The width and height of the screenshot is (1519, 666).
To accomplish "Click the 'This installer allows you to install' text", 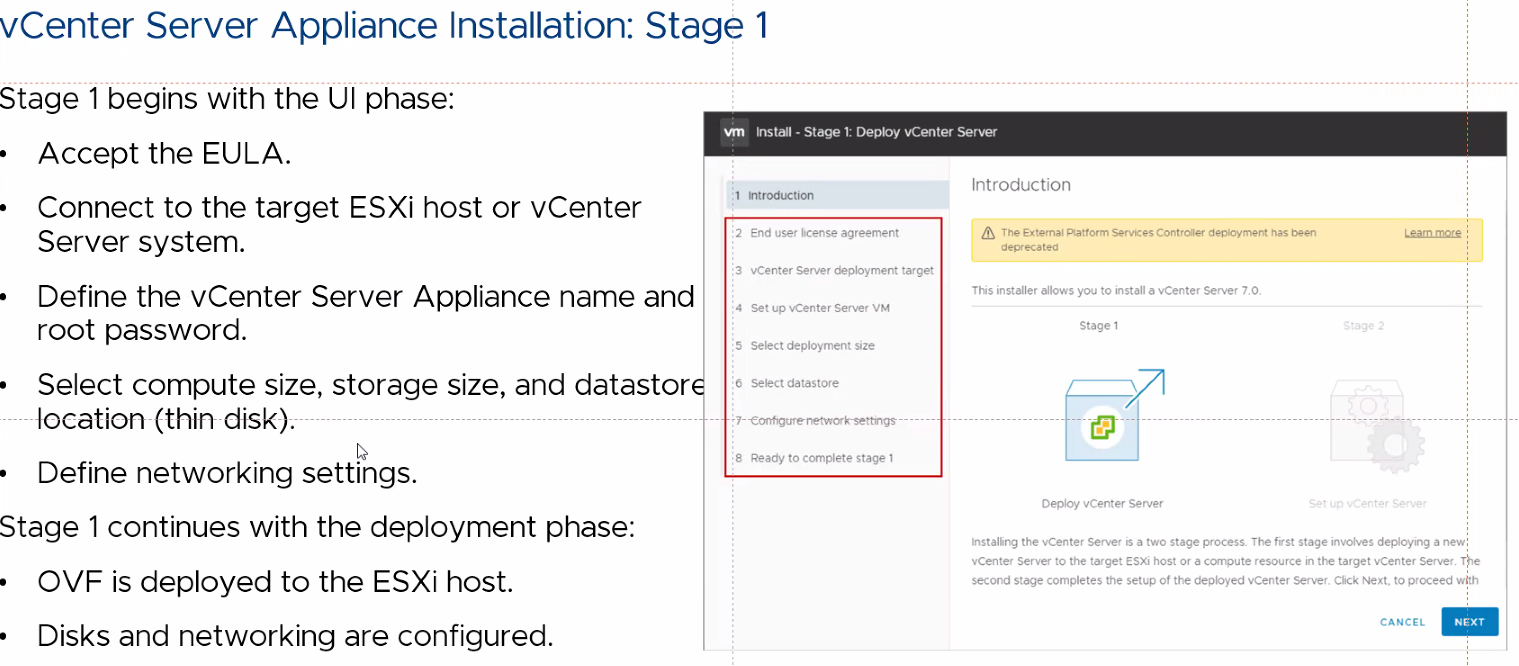I will pos(1116,291).
